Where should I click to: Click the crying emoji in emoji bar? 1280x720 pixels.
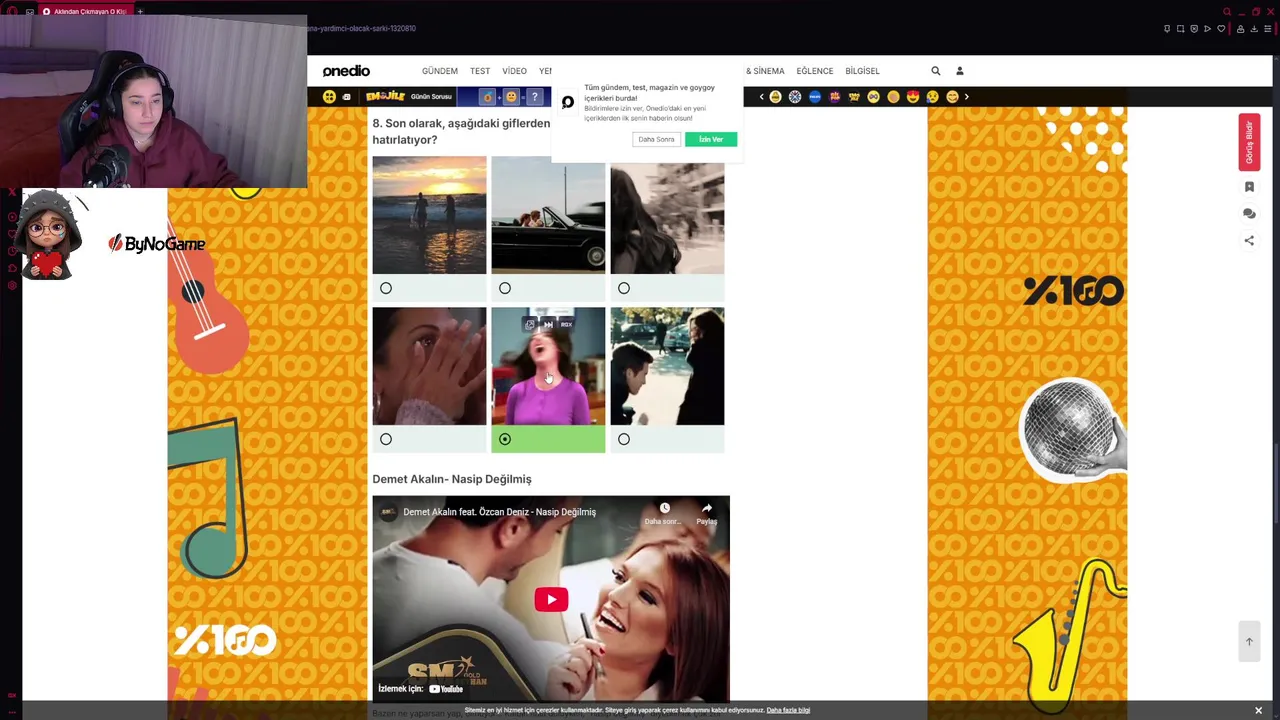pos(932,97)
